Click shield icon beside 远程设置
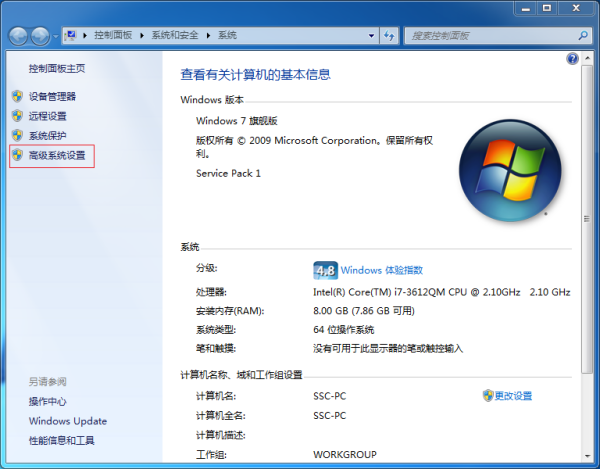The height and width of the screenshot is (469, 600). point(17,116)
